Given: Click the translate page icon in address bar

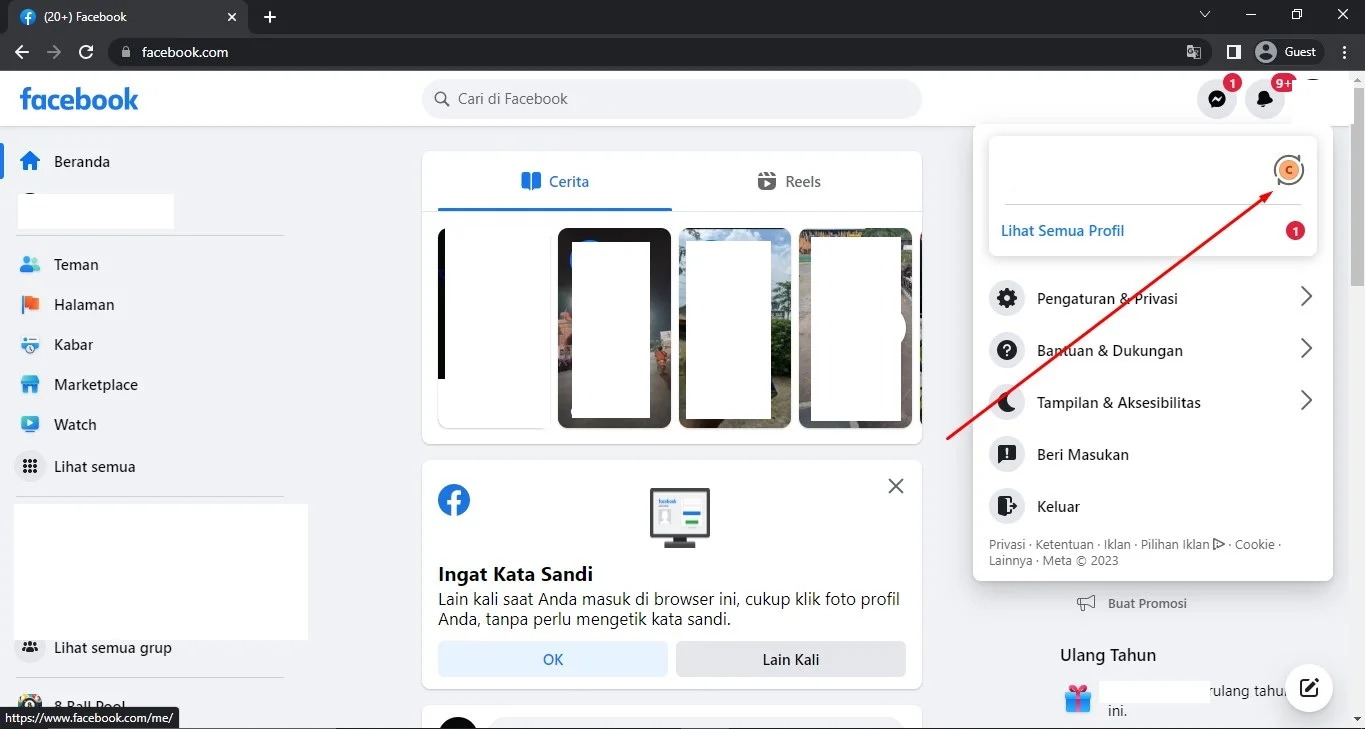Looking at the screenshot, I should tap(1194, 52).
